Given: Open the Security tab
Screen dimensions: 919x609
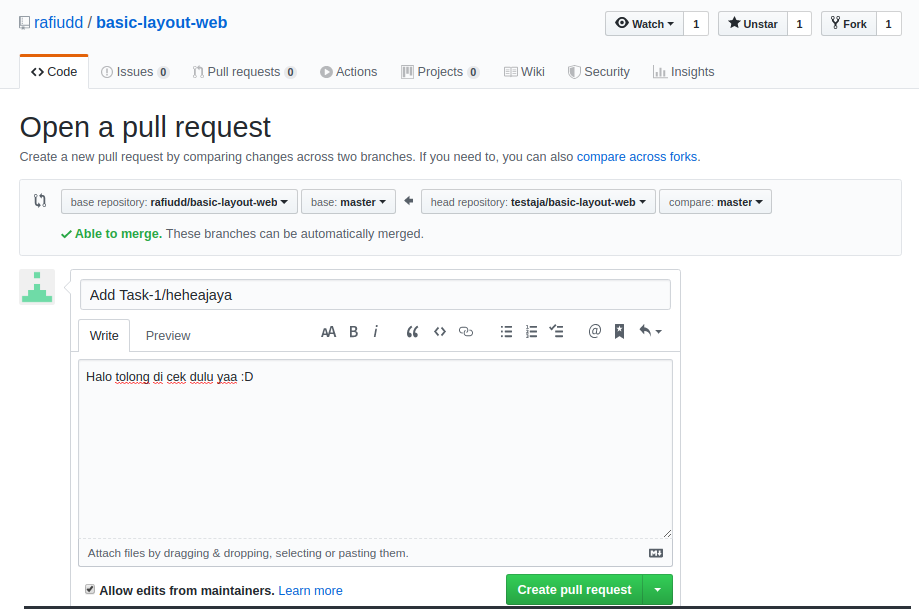Looking at the screenshot, I should pos(599,72).
